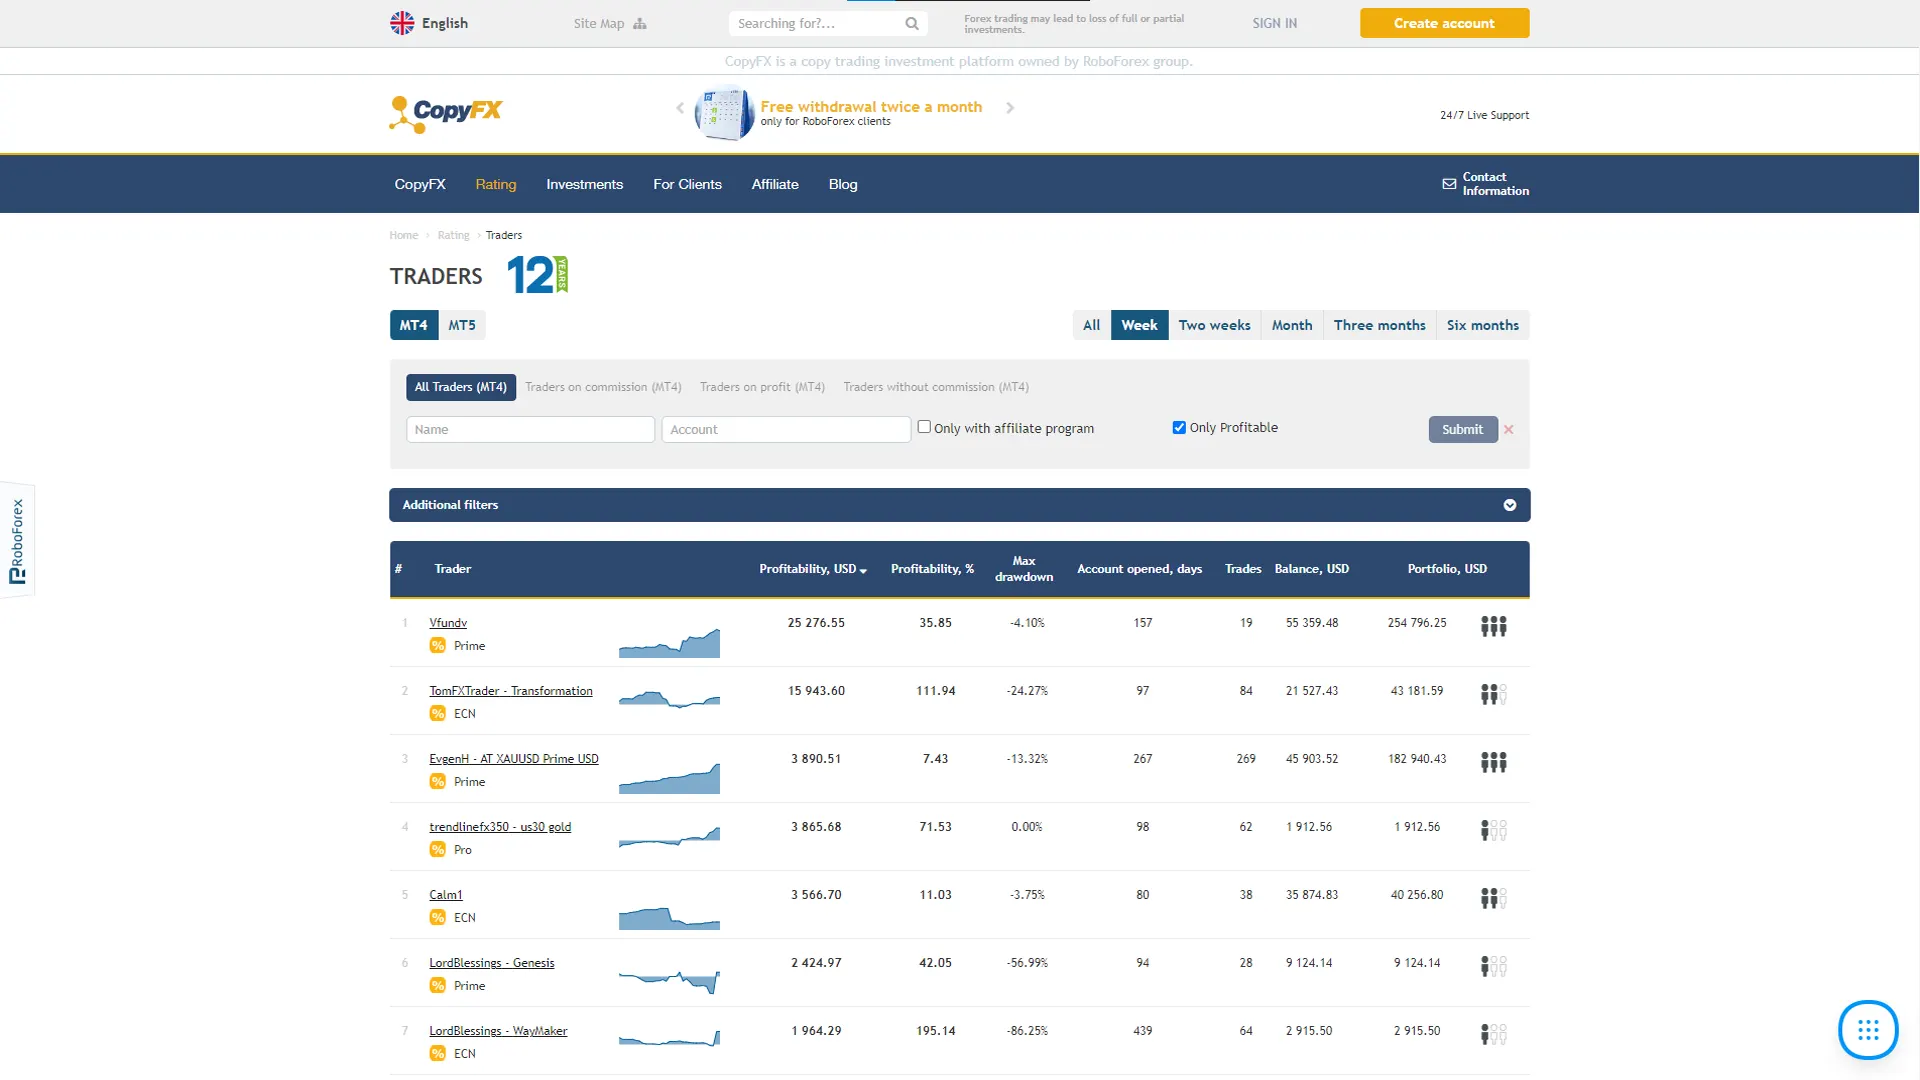This screenshot has width=1920, height=1080.
Task: Select the Six months period tab
Action: (1482, 325)
